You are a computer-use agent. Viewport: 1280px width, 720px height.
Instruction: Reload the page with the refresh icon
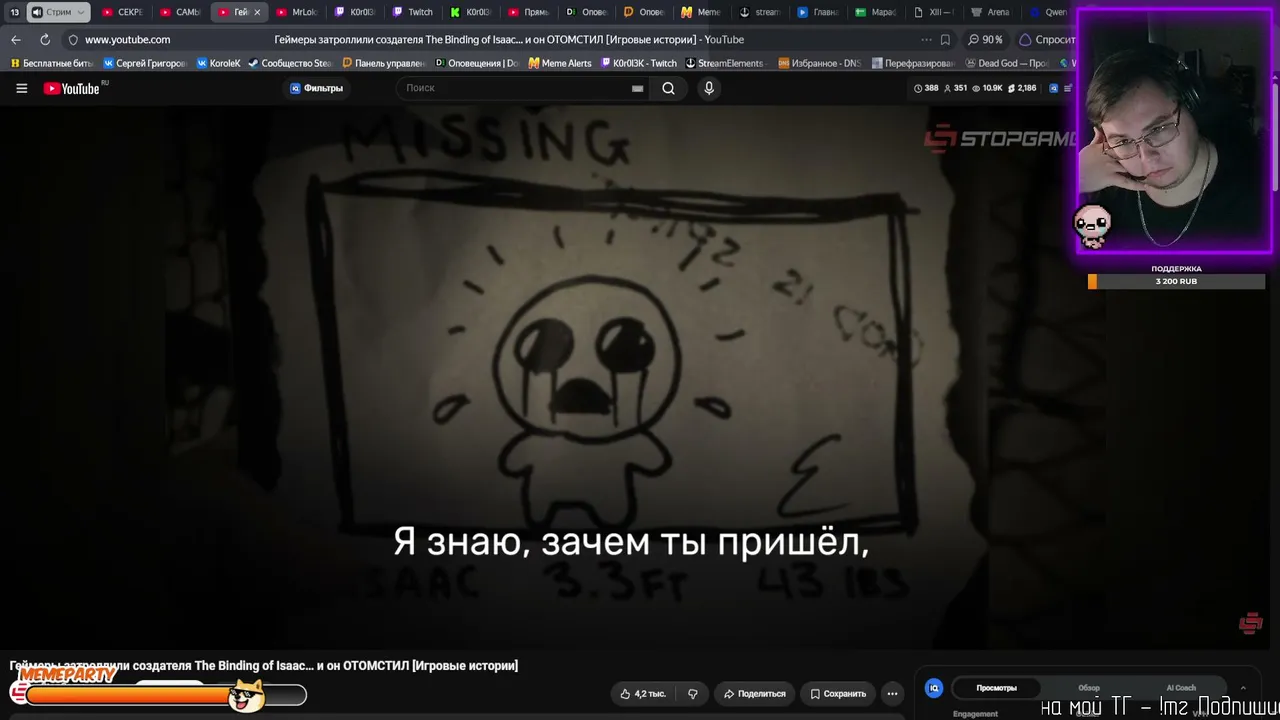click(45, 39)
